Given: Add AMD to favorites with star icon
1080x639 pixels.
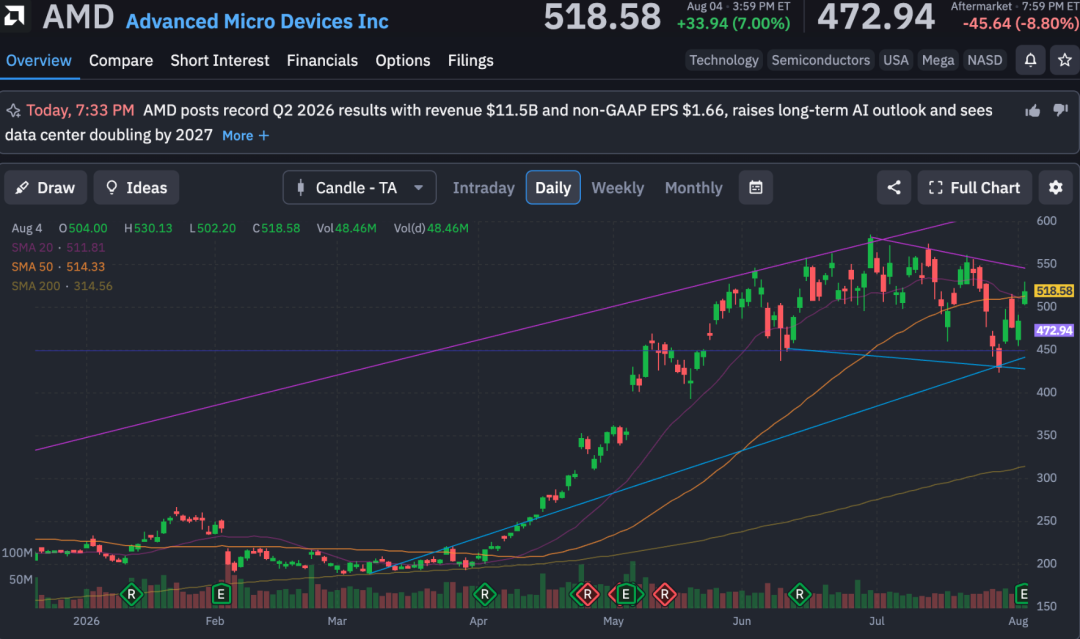Looking at the screenshot, I should click(1065, 61).
